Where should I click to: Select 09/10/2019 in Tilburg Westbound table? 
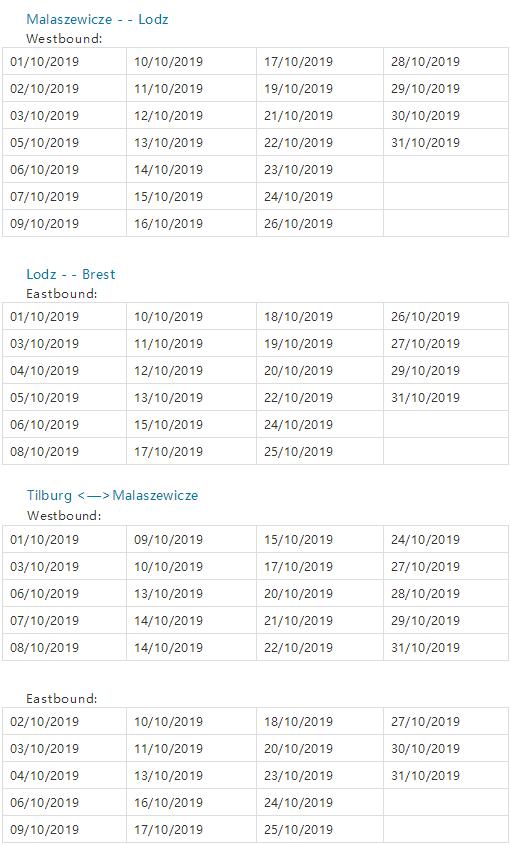[168, 539]
